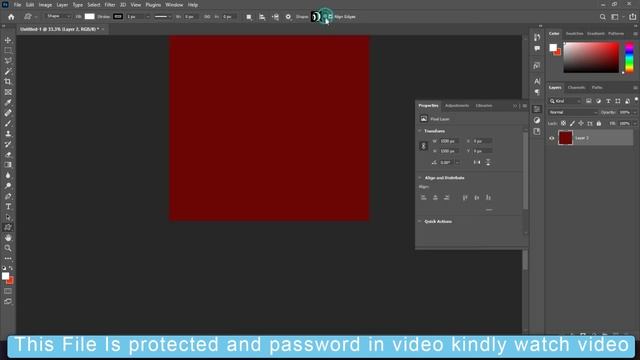640x360 pixels.
Task: Click the rainbow hue slider
Action: [x=629, y=58]
